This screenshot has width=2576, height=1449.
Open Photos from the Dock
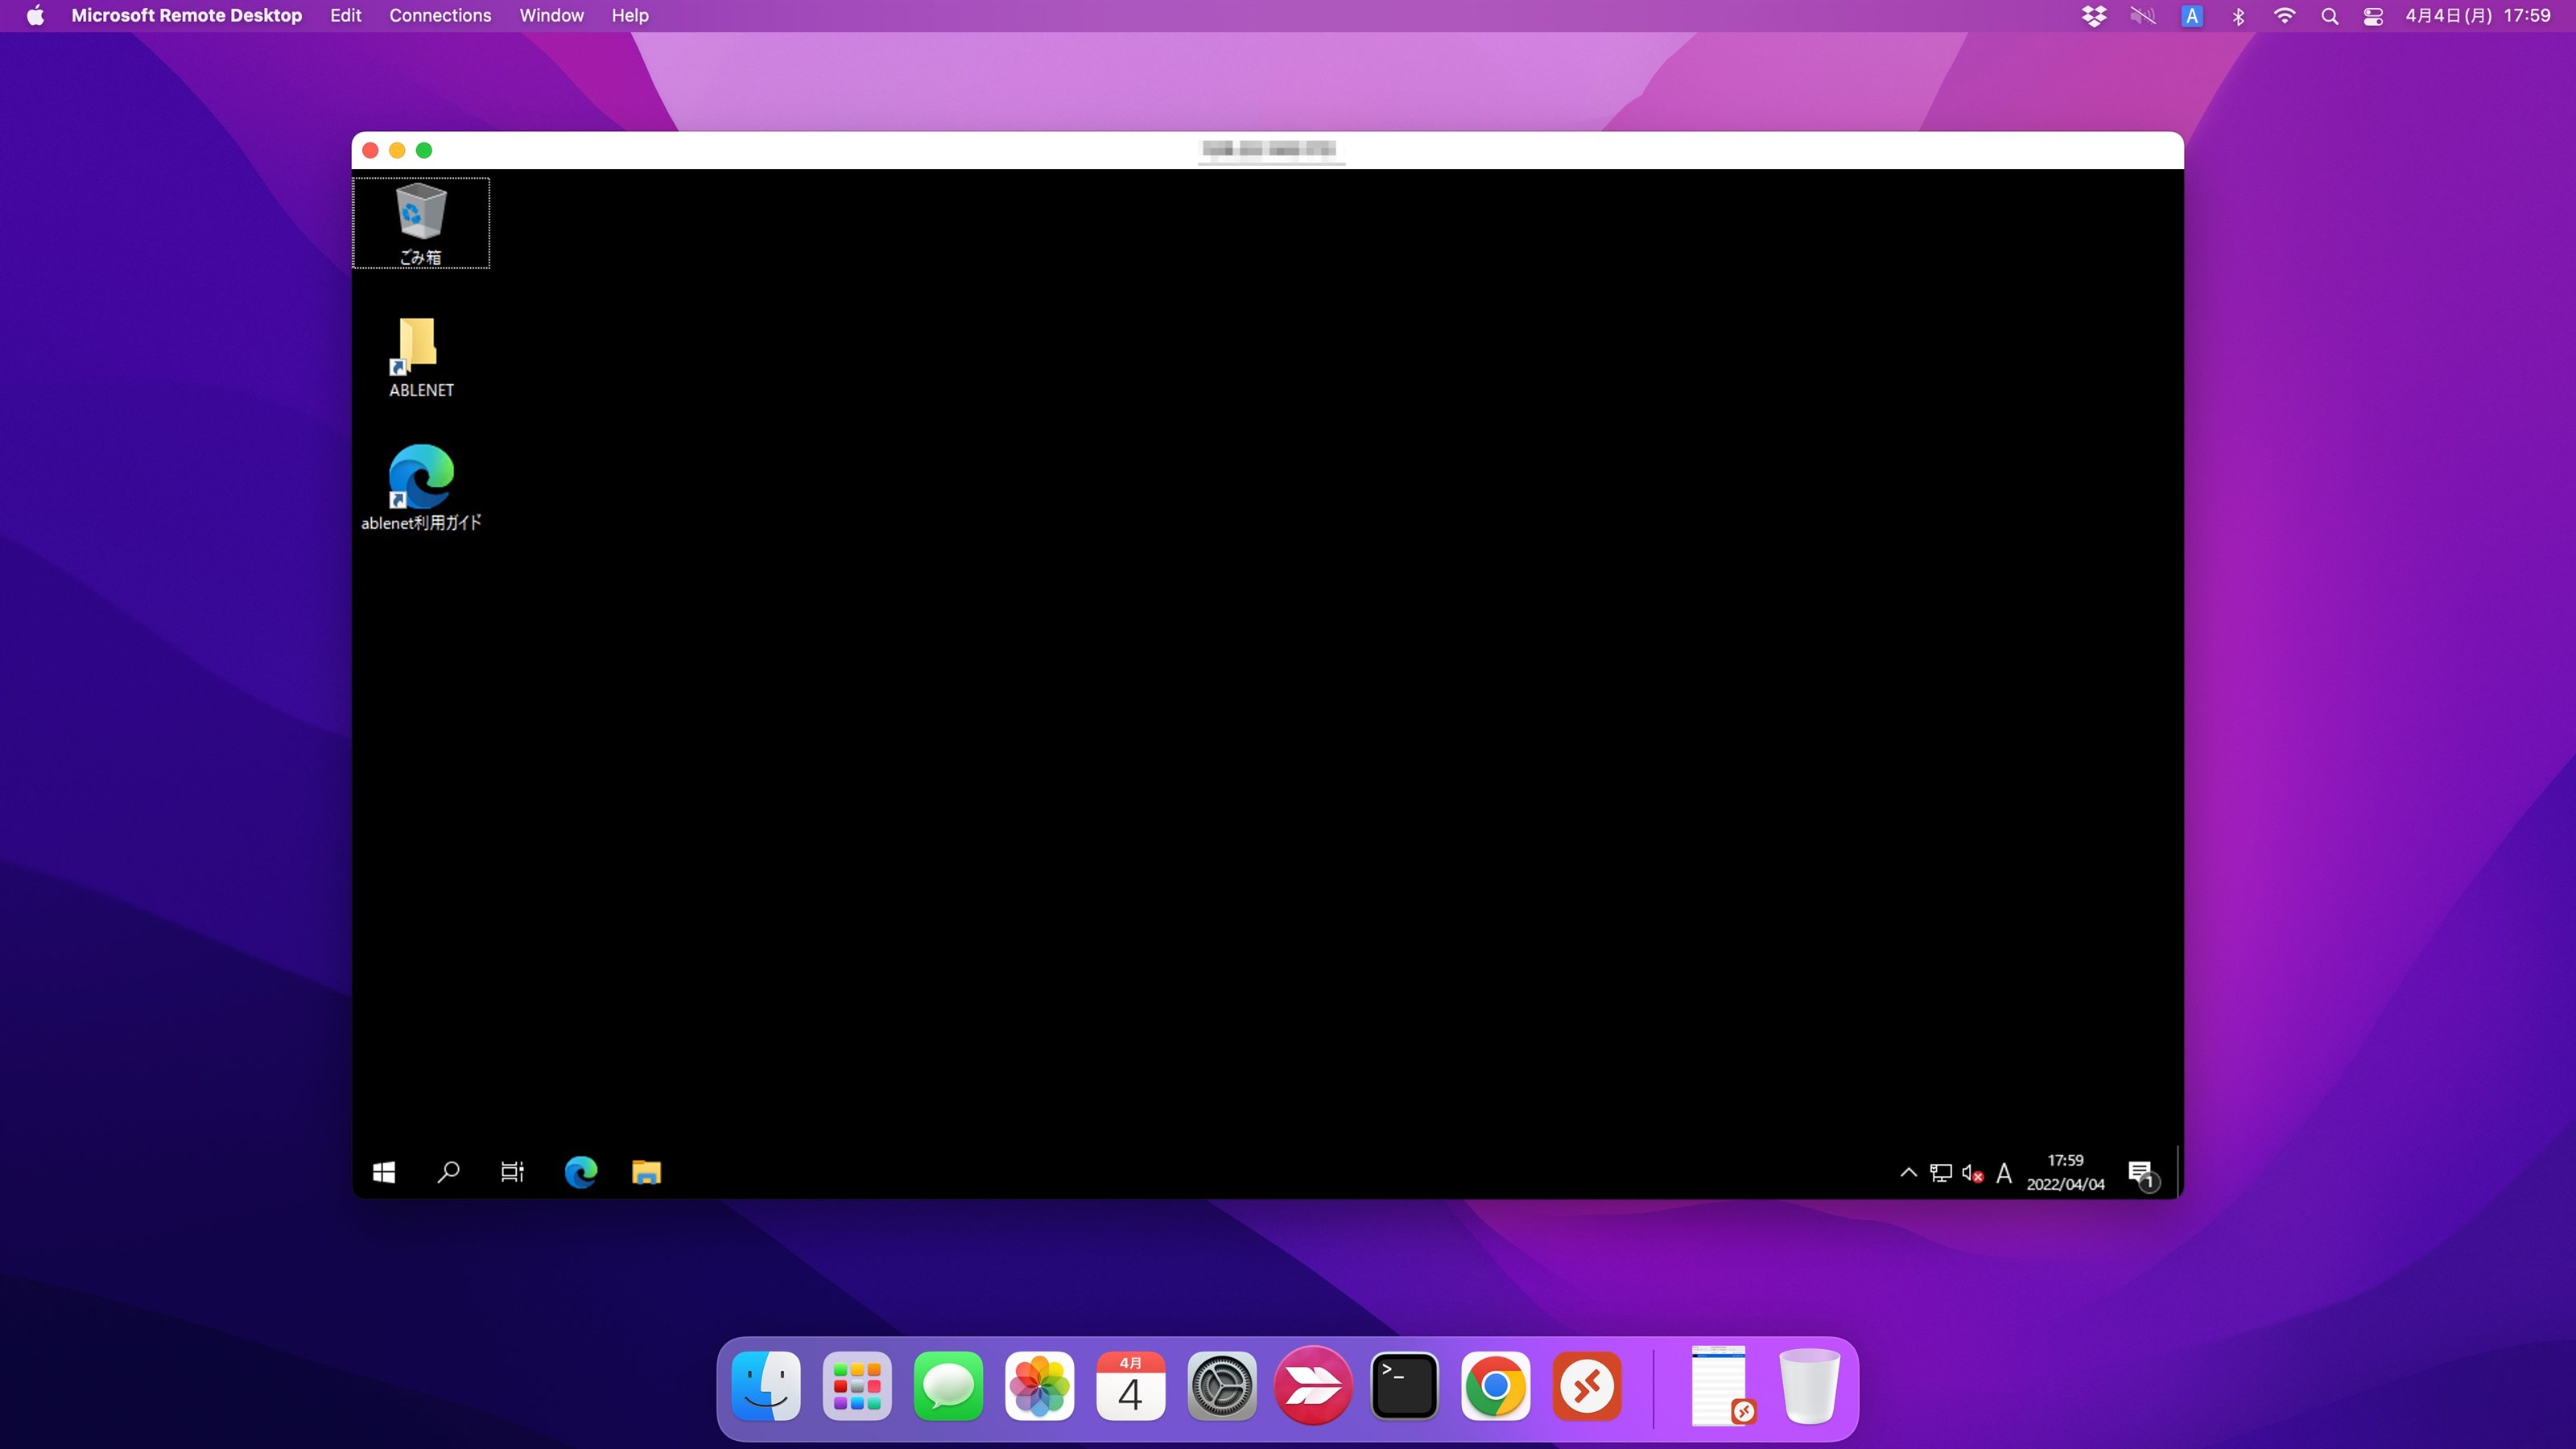1039,1386
